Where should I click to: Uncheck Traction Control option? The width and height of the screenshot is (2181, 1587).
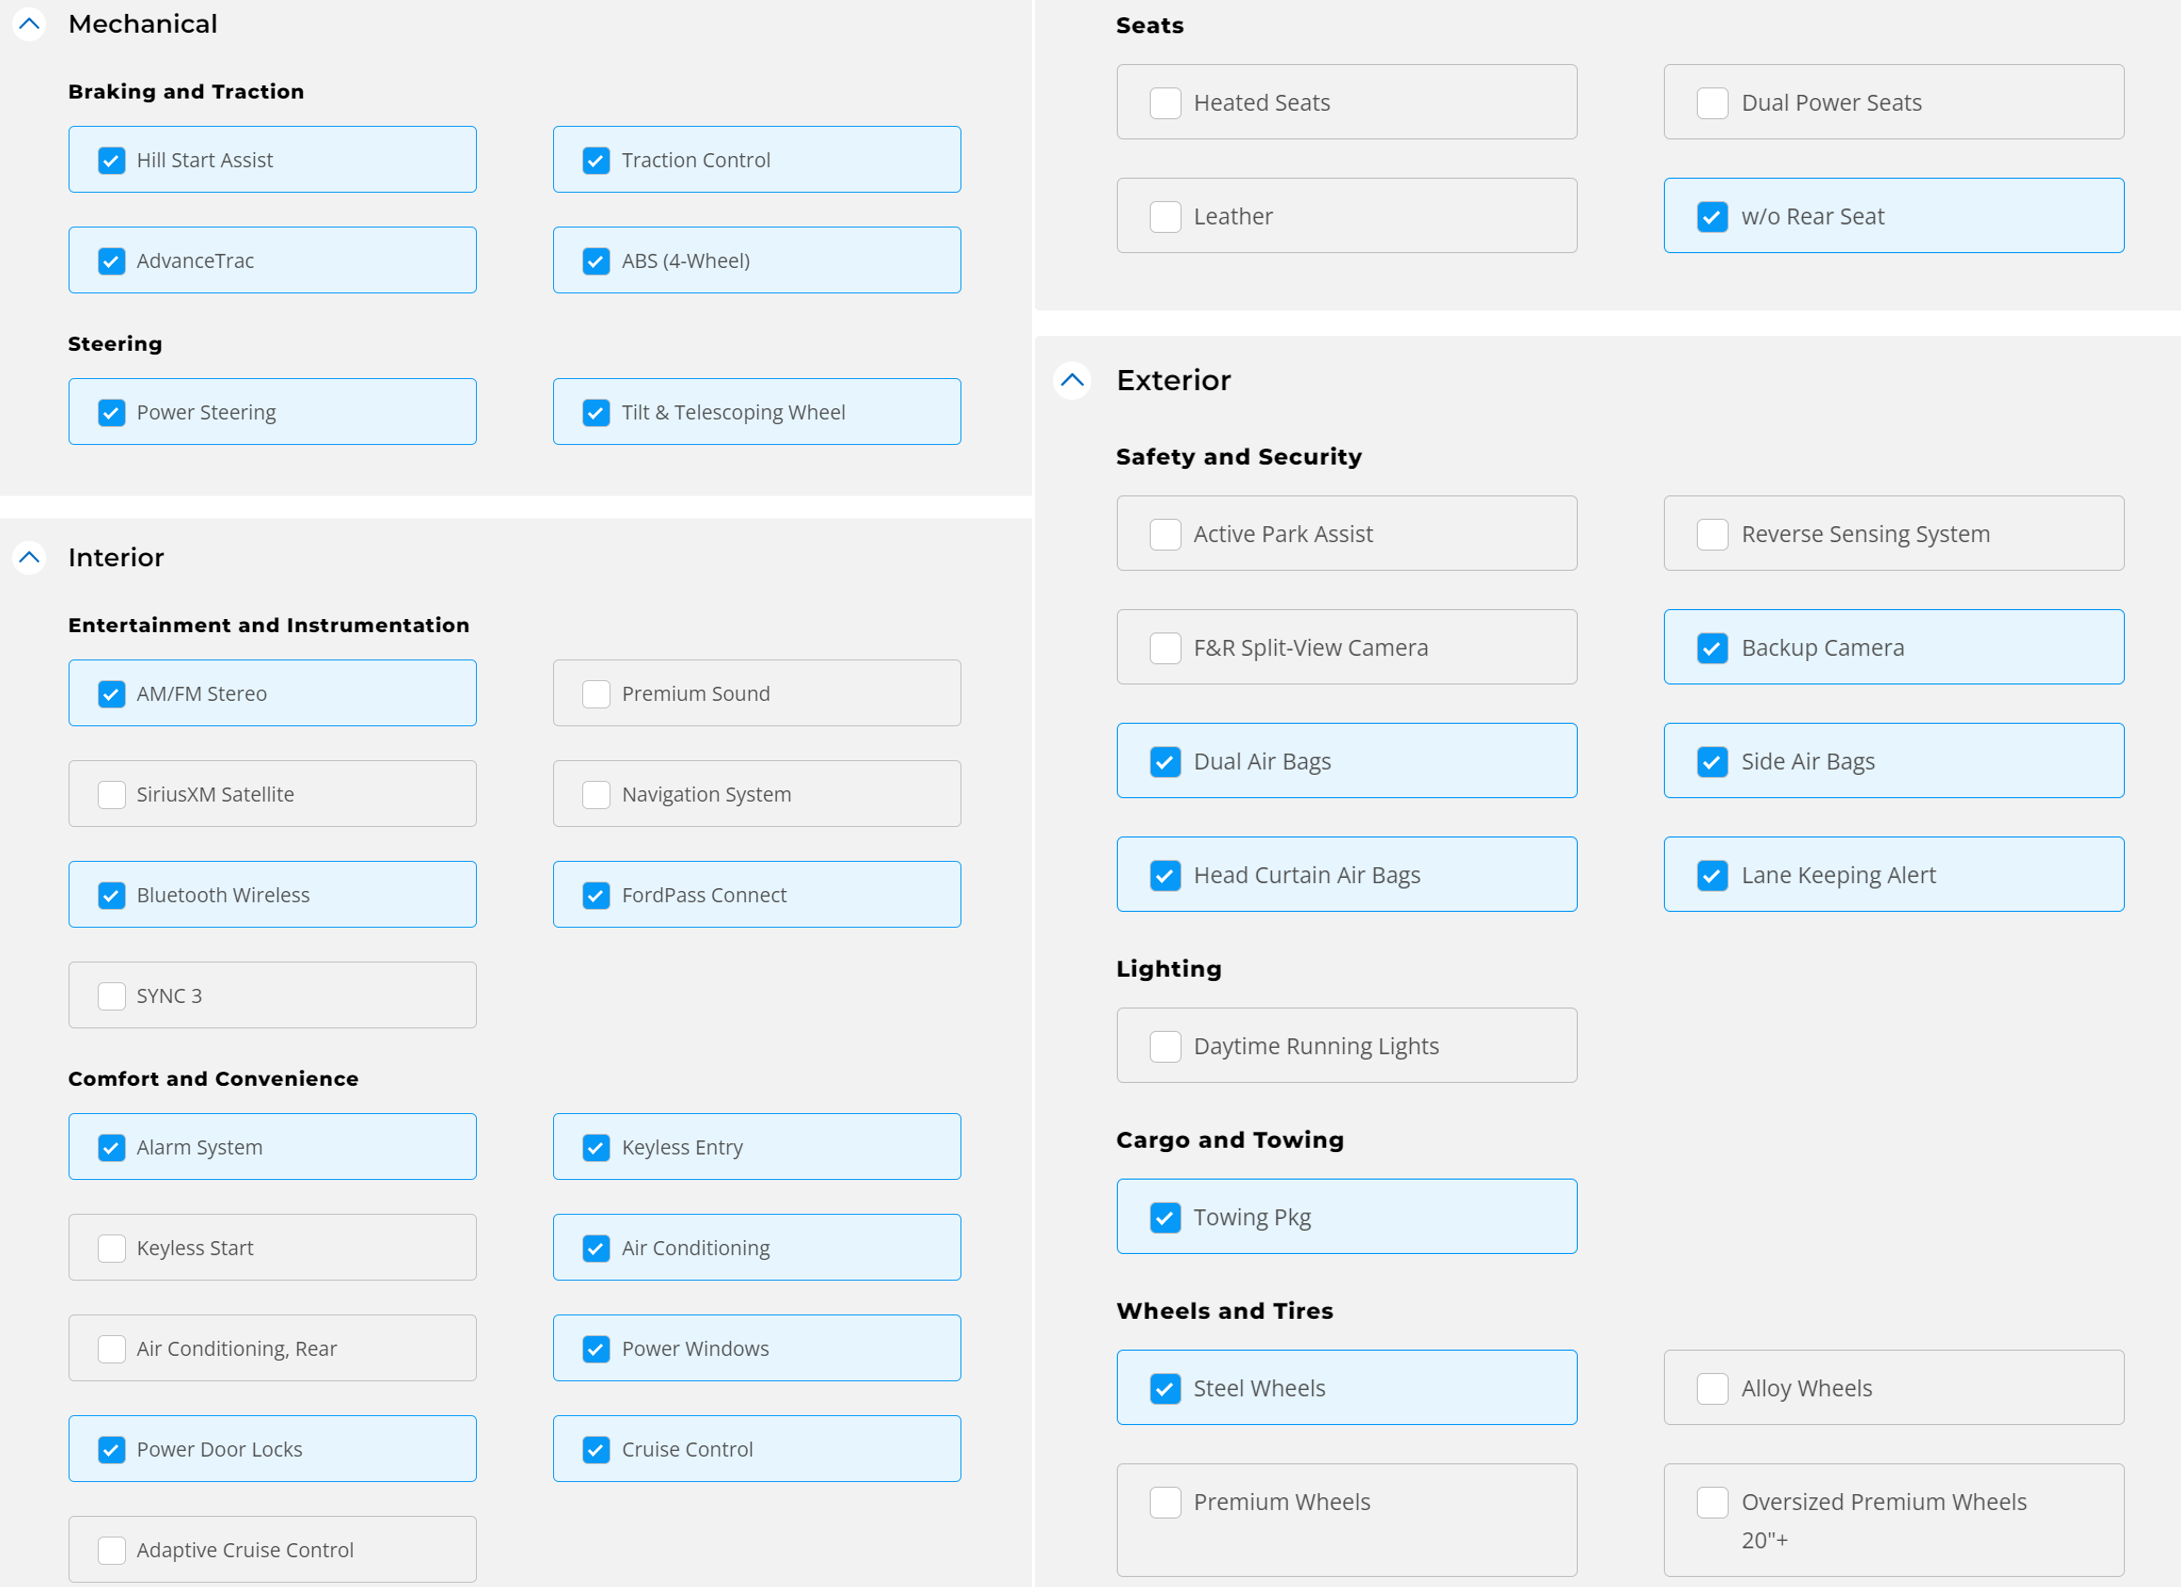pos(596,160)
